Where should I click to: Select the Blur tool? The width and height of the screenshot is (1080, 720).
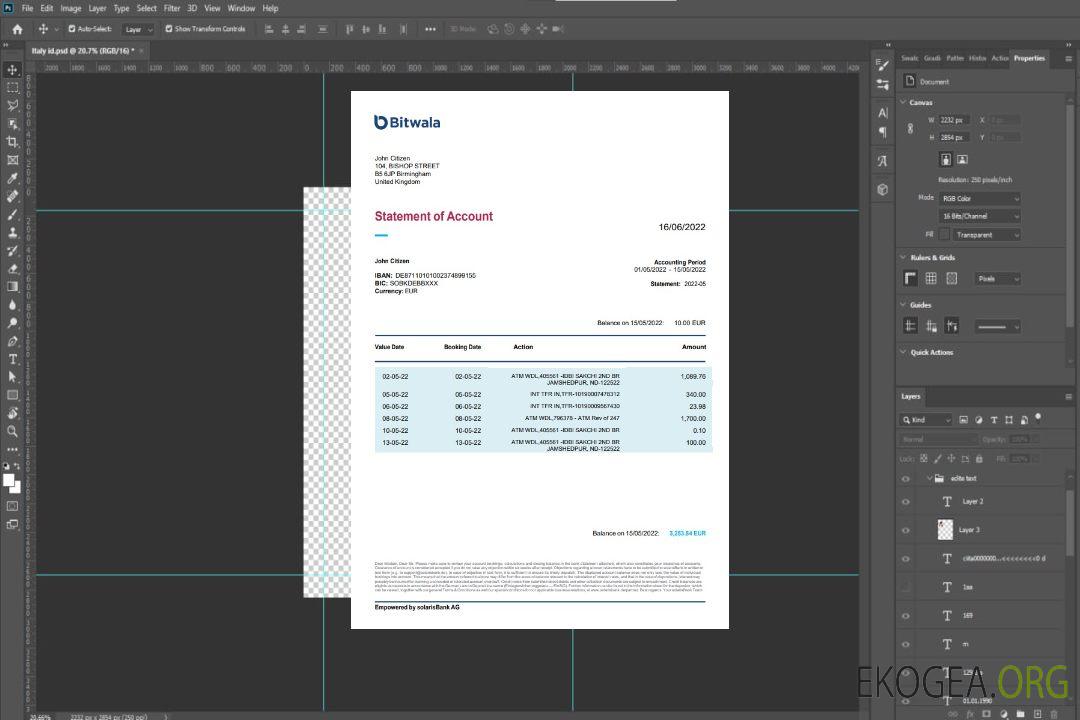[x=12, y=305]
